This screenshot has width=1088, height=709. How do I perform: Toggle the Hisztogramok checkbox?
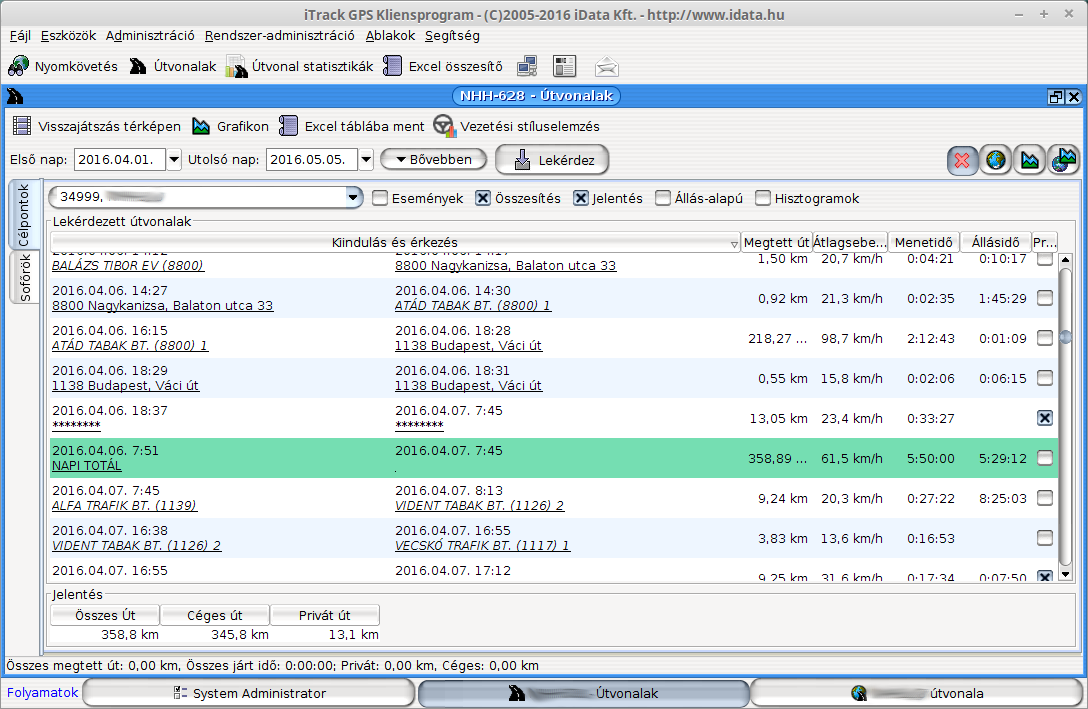763,199
